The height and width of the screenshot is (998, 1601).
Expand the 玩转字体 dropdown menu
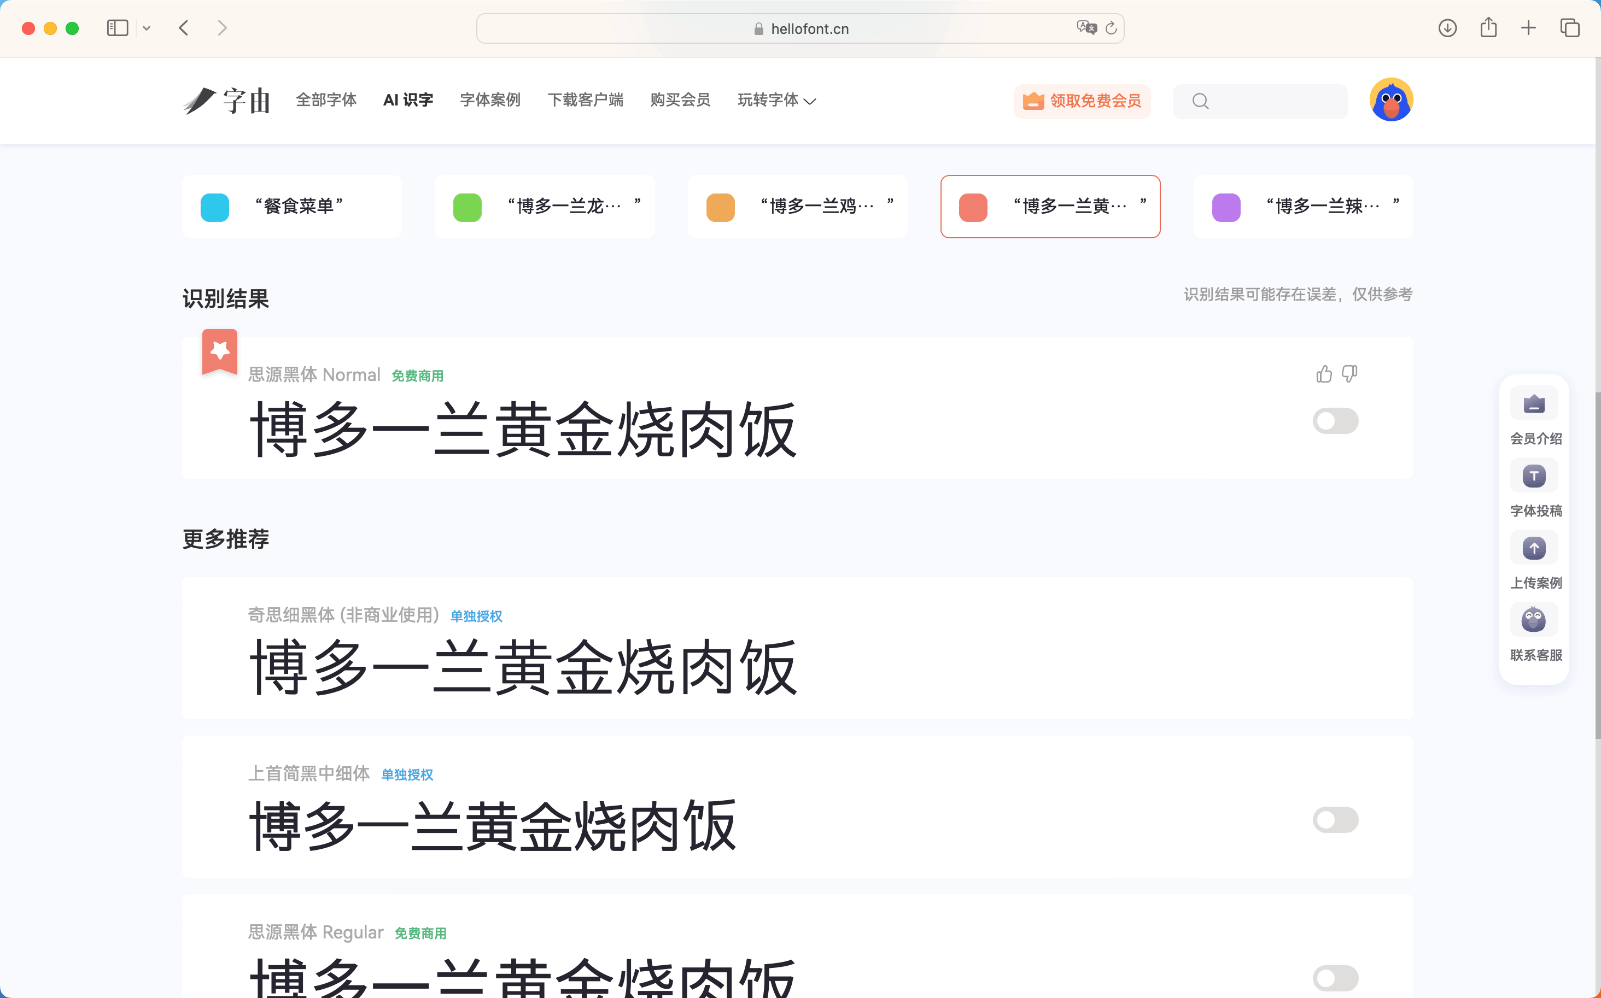[x=776, y=100]
